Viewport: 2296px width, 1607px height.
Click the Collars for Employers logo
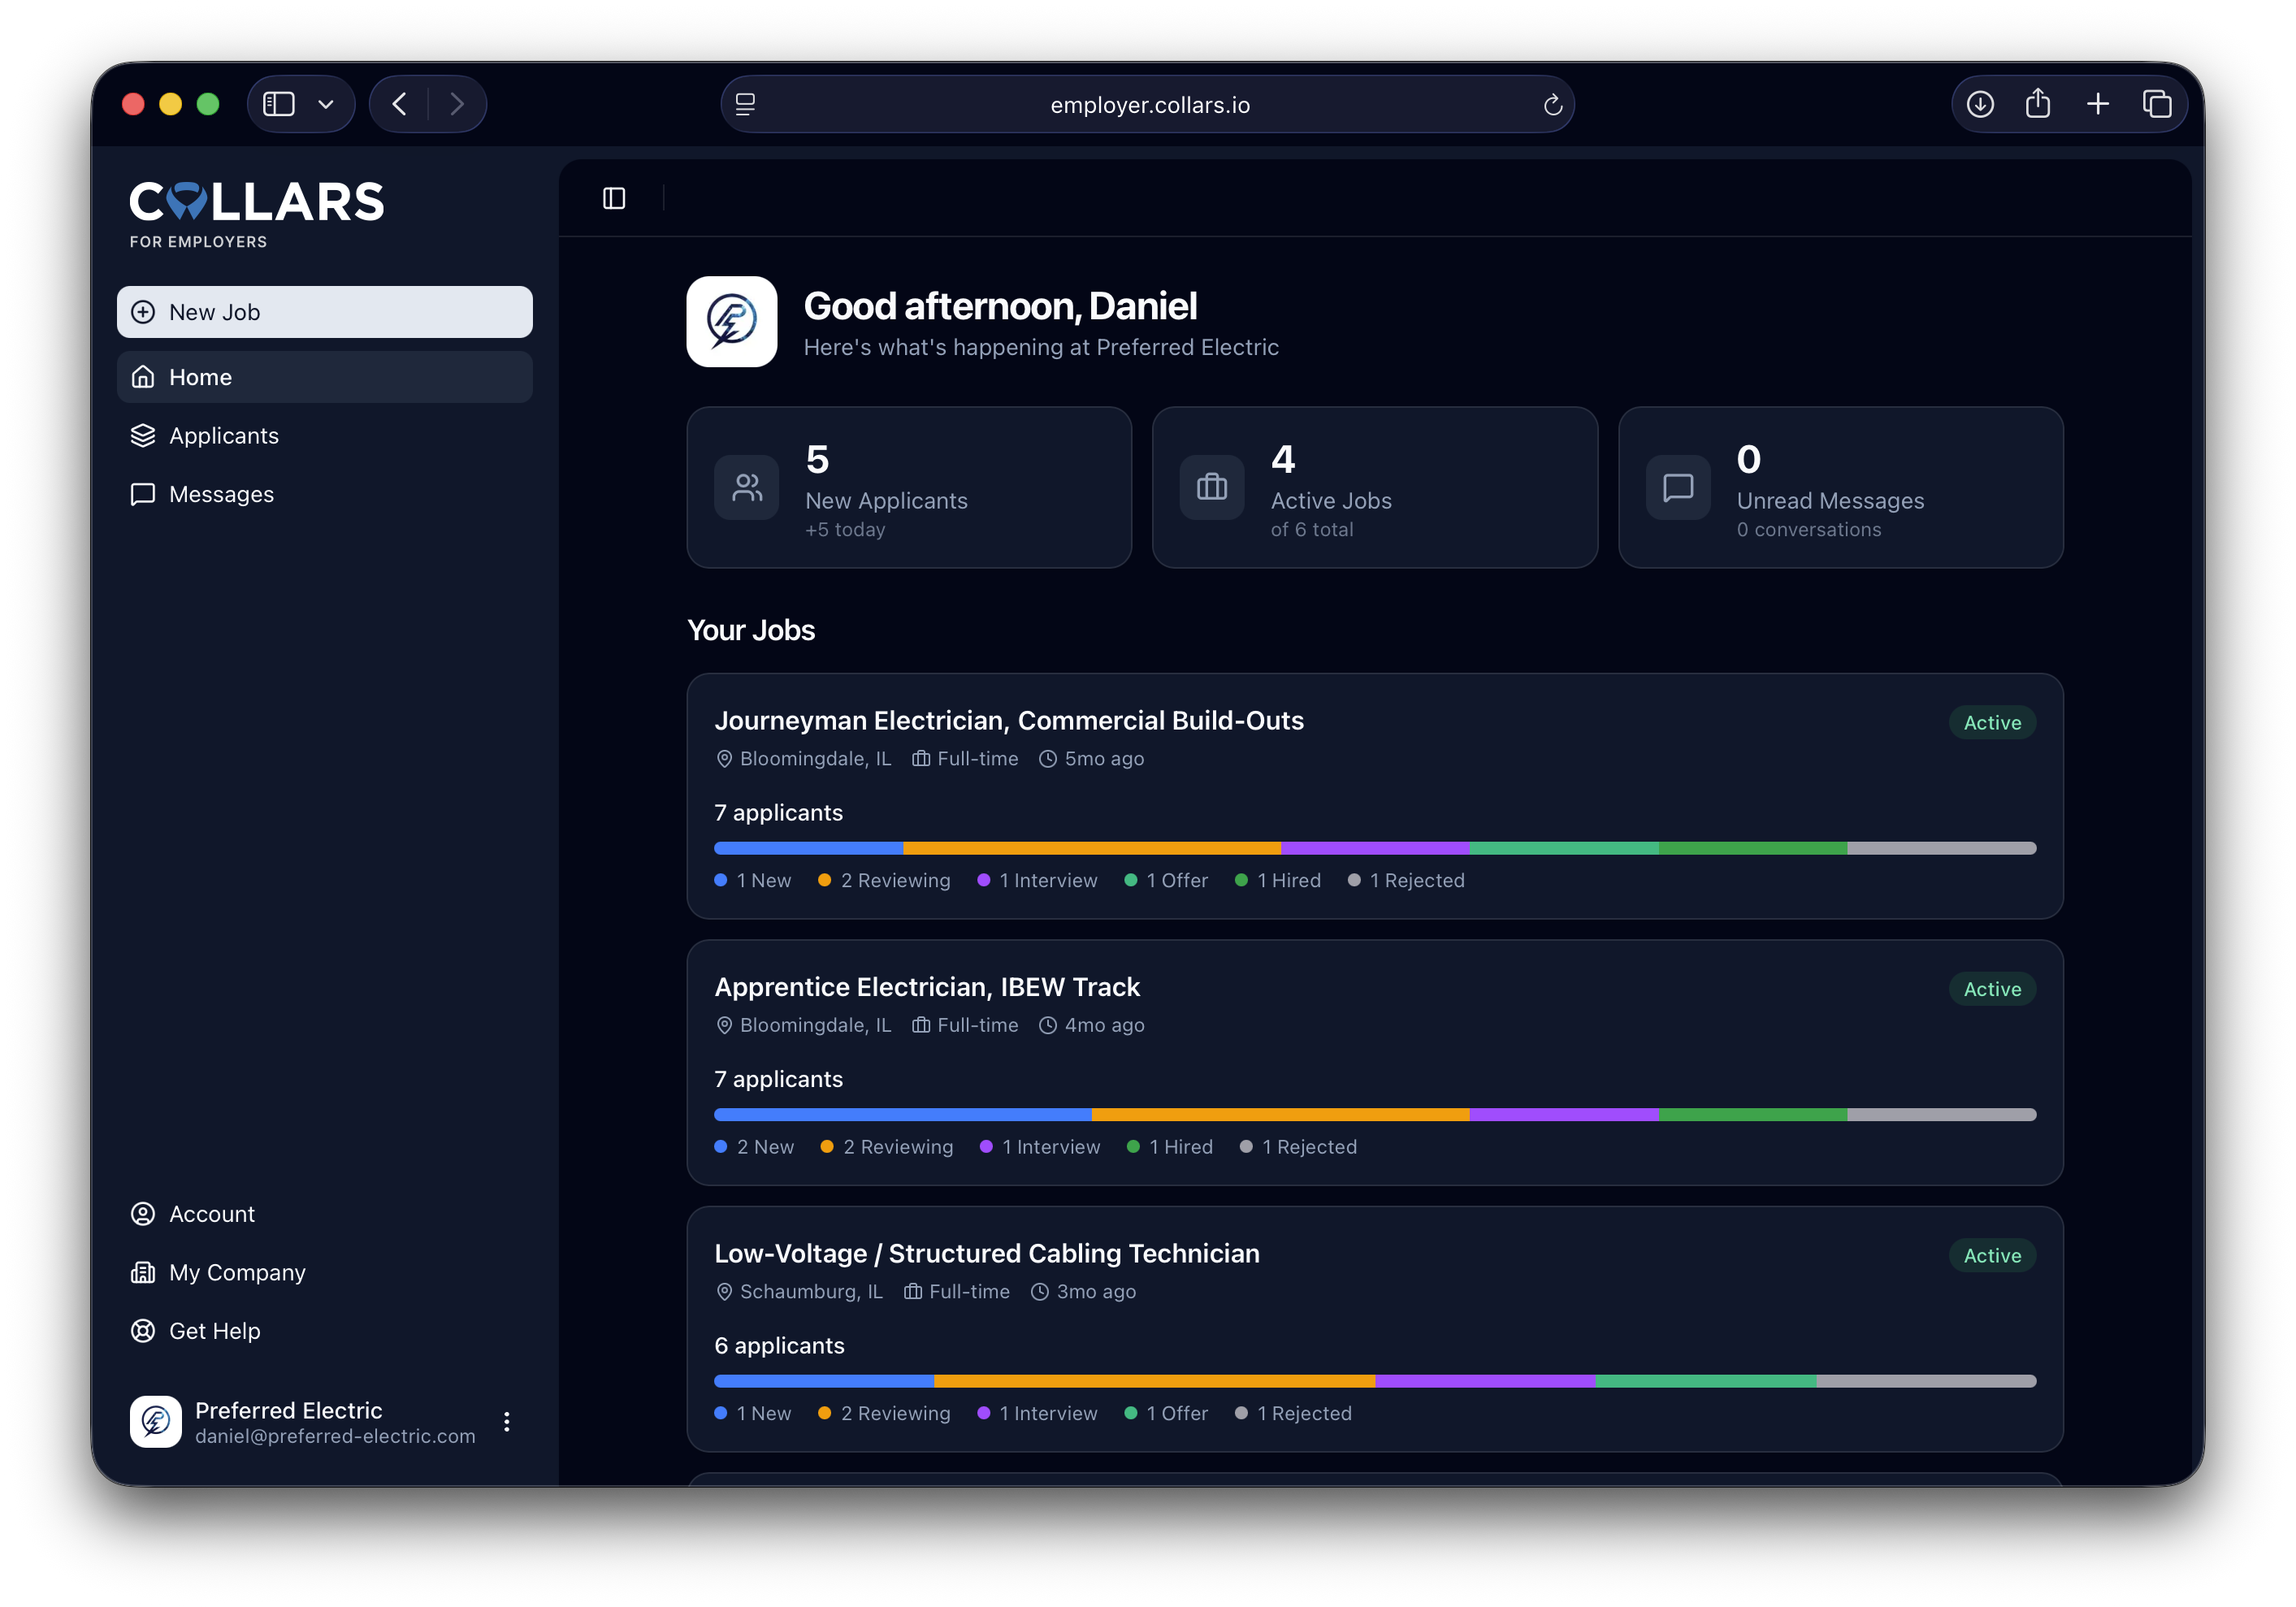(257, 213)
